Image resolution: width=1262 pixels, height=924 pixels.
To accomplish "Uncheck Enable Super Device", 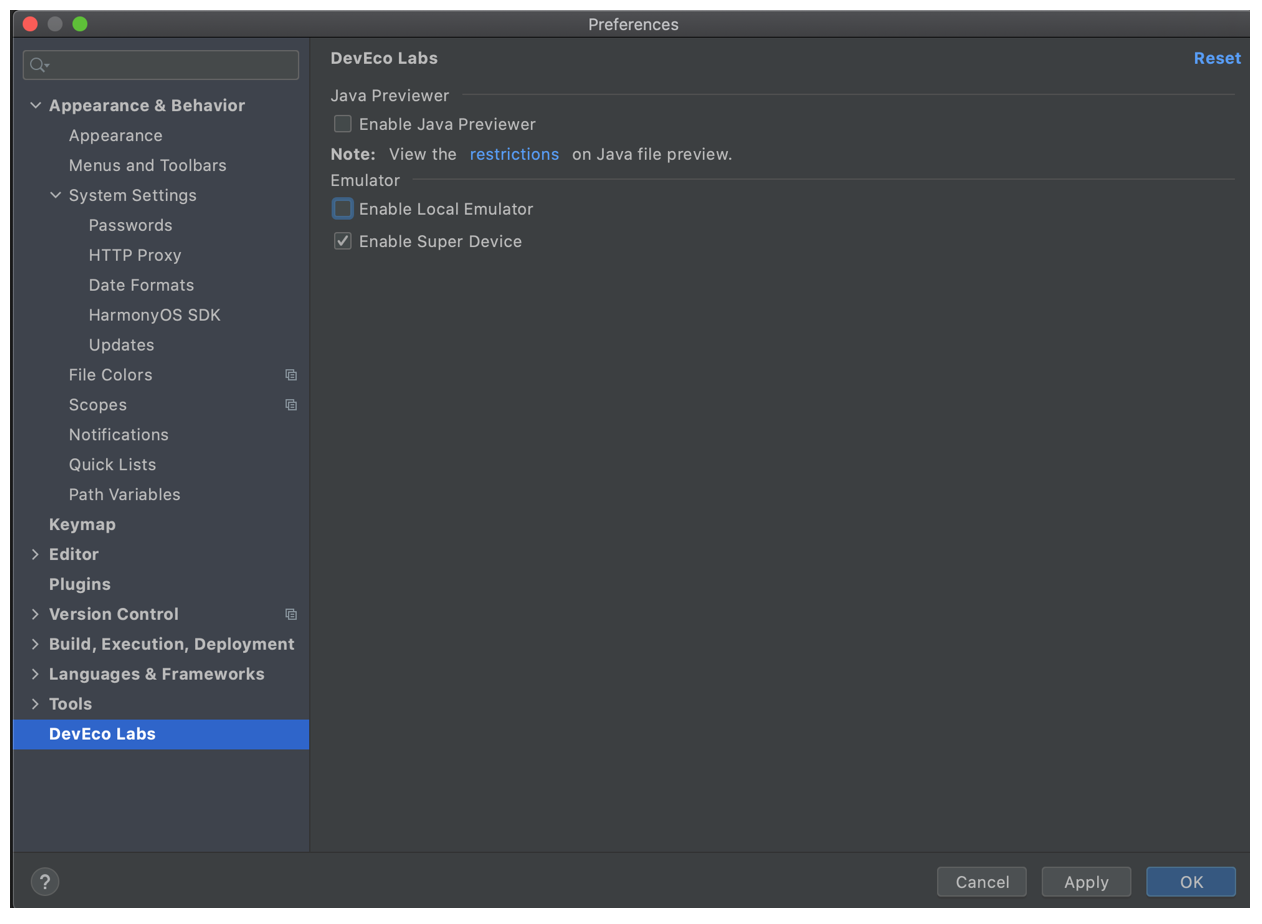I will [x=343, y=241].
